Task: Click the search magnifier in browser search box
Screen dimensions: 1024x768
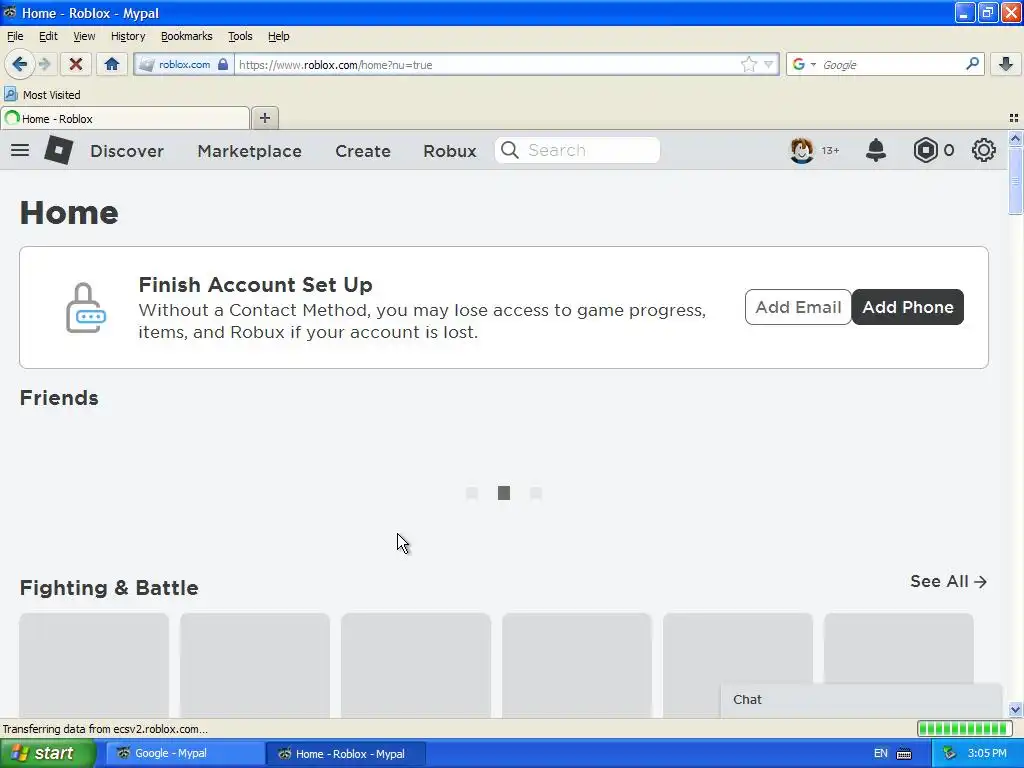Action: tap(972, 63)
